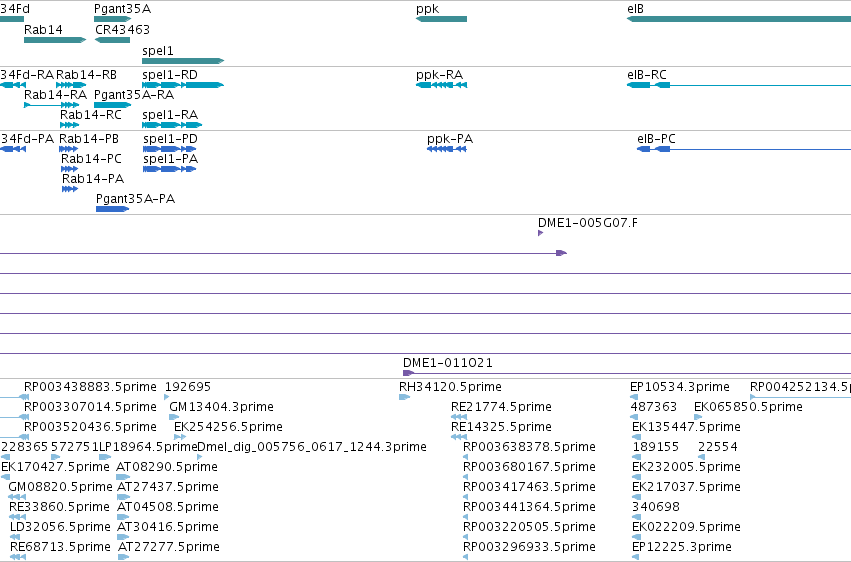Image resolution: width=851 pixels, height=562 pixels.
Task: Open the RP003520436.5prime EST label
Action: pos(90,427)
